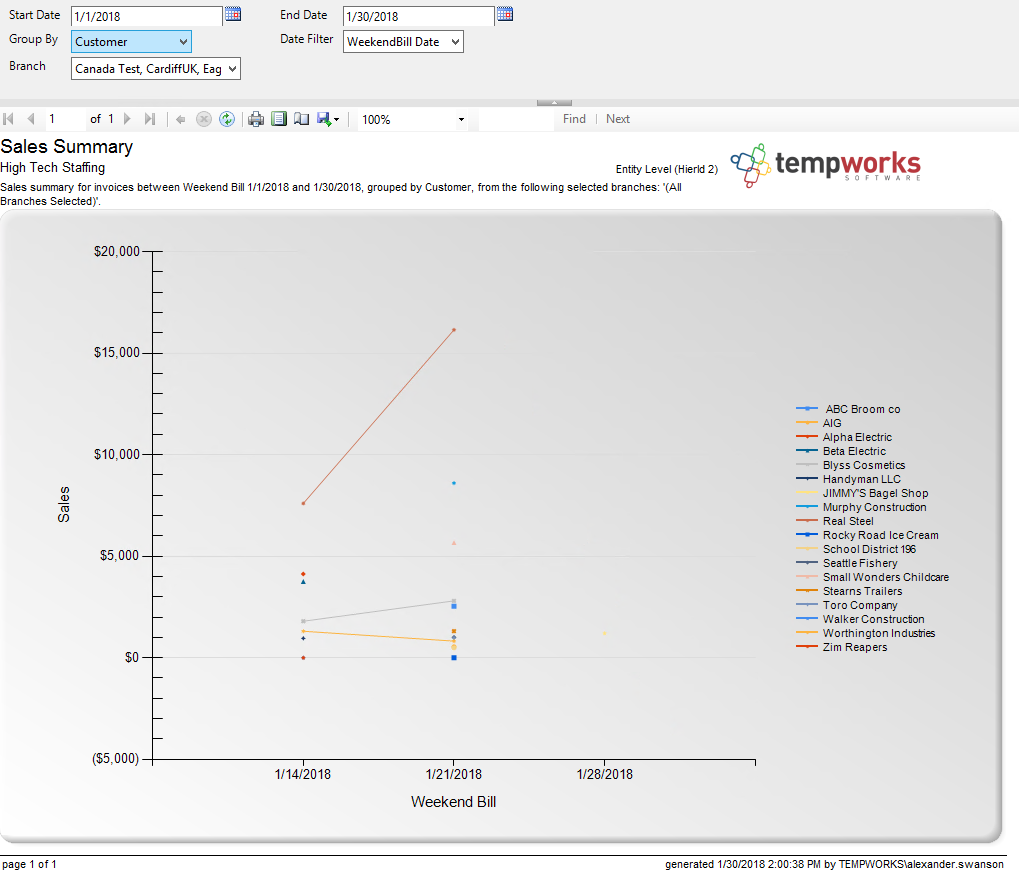Switch to print layout view
The image size is (1019, 875).
(x=279, y=119)
